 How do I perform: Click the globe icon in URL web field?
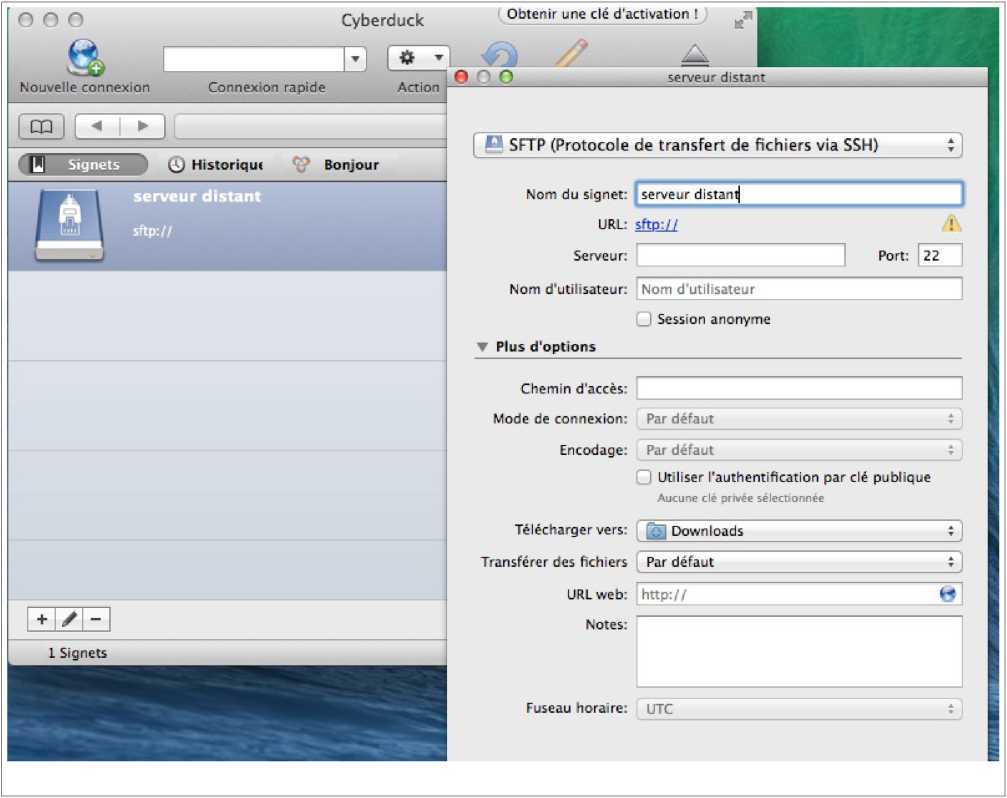point(948,594)
